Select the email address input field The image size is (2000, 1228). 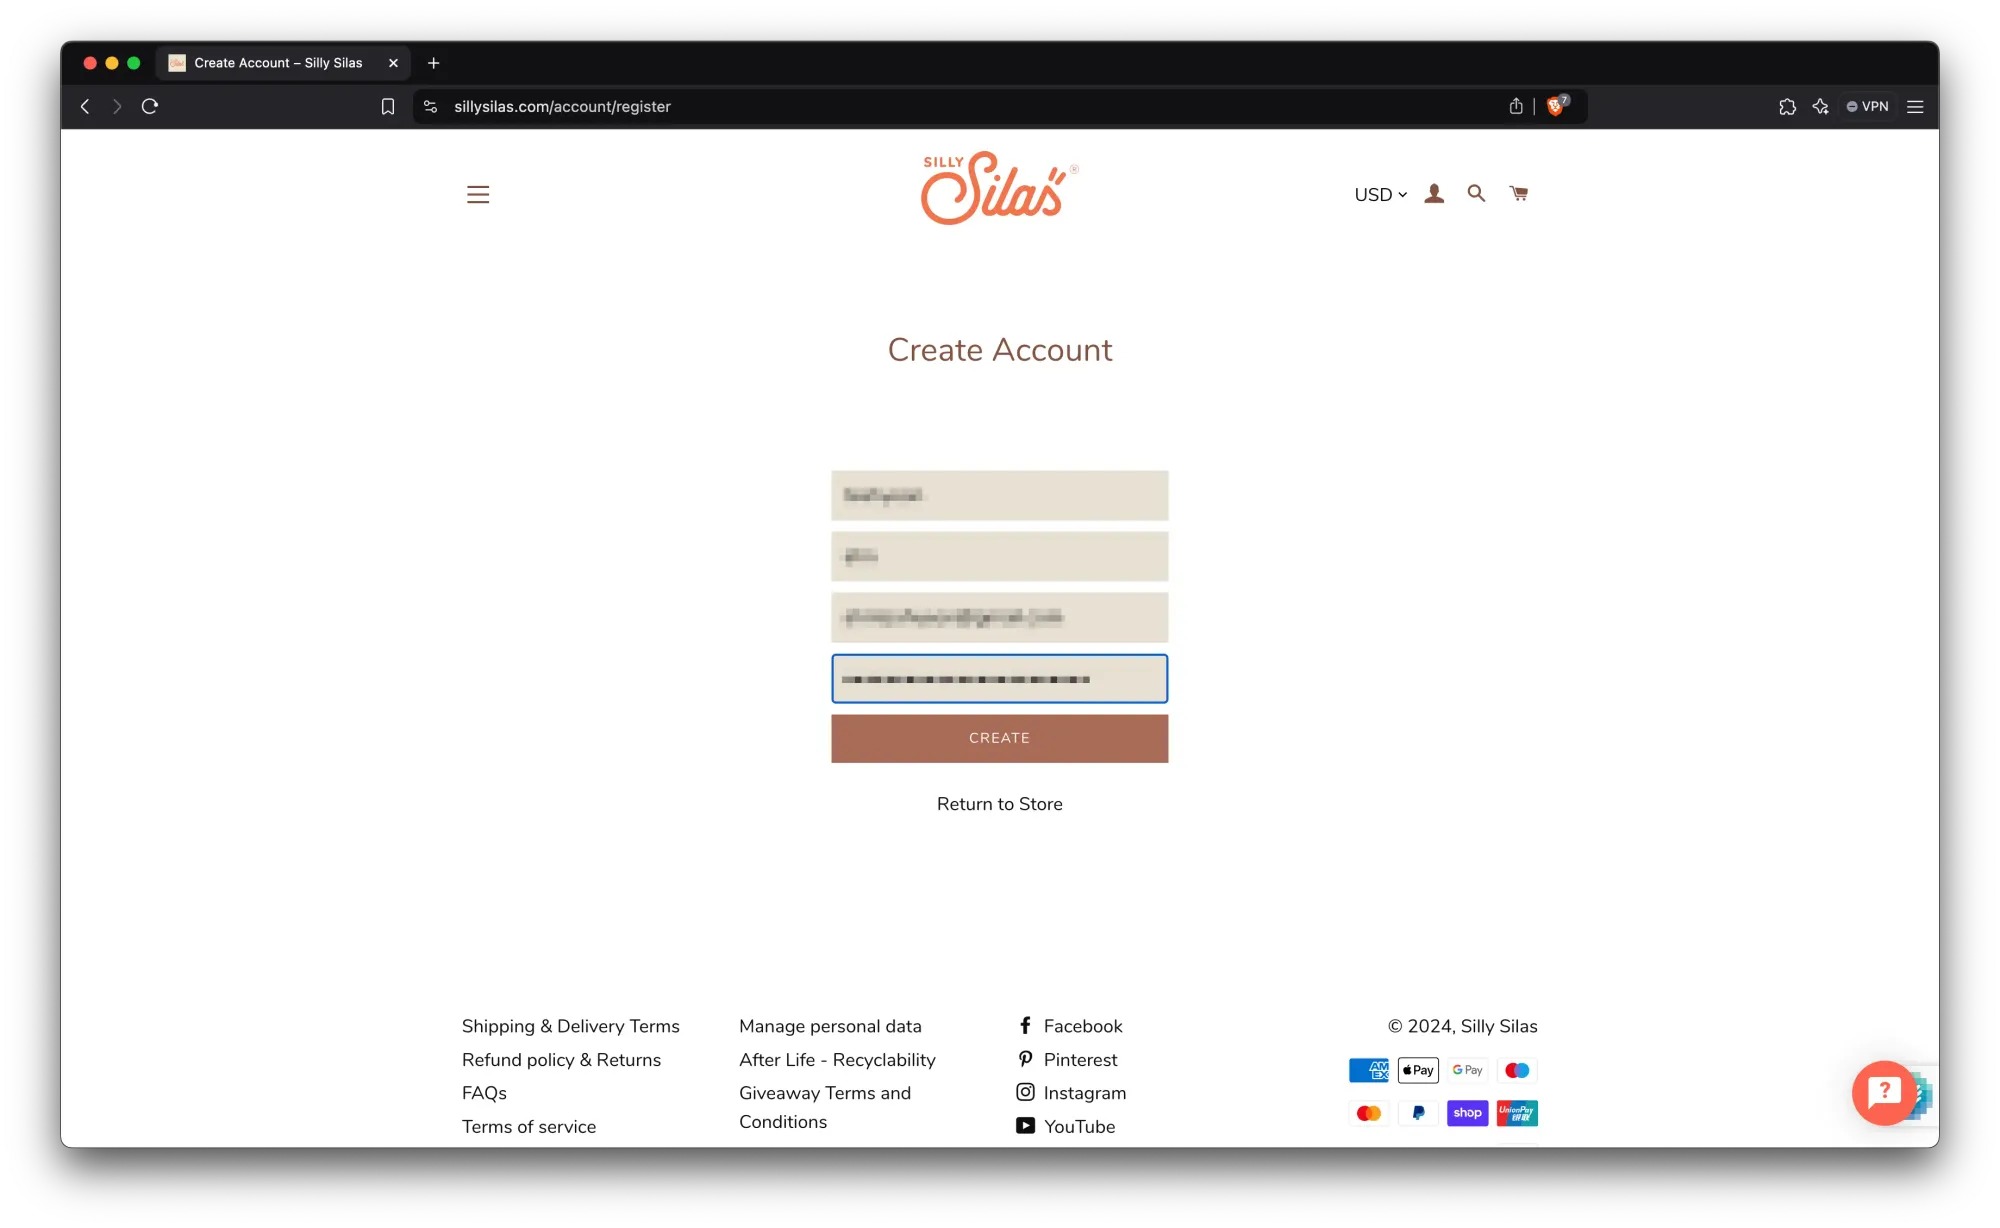[999, 617]
